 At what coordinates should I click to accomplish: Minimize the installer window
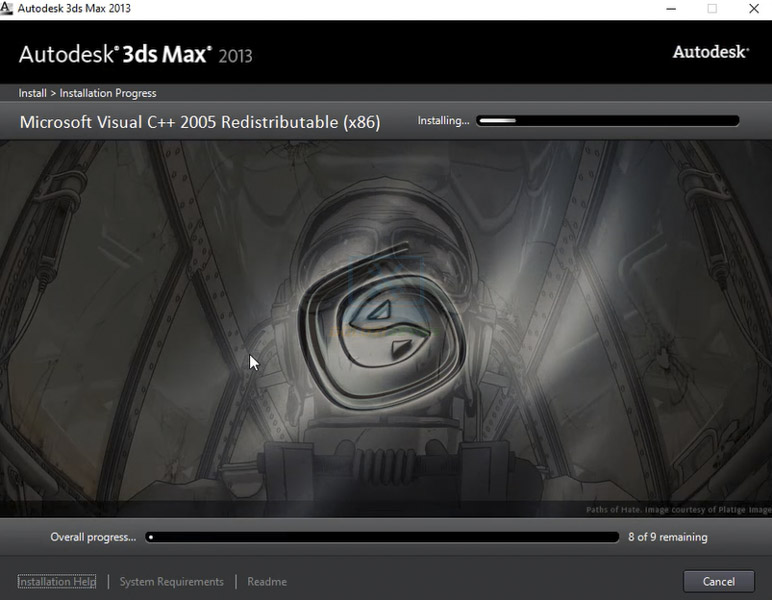(x=667, y=9)
